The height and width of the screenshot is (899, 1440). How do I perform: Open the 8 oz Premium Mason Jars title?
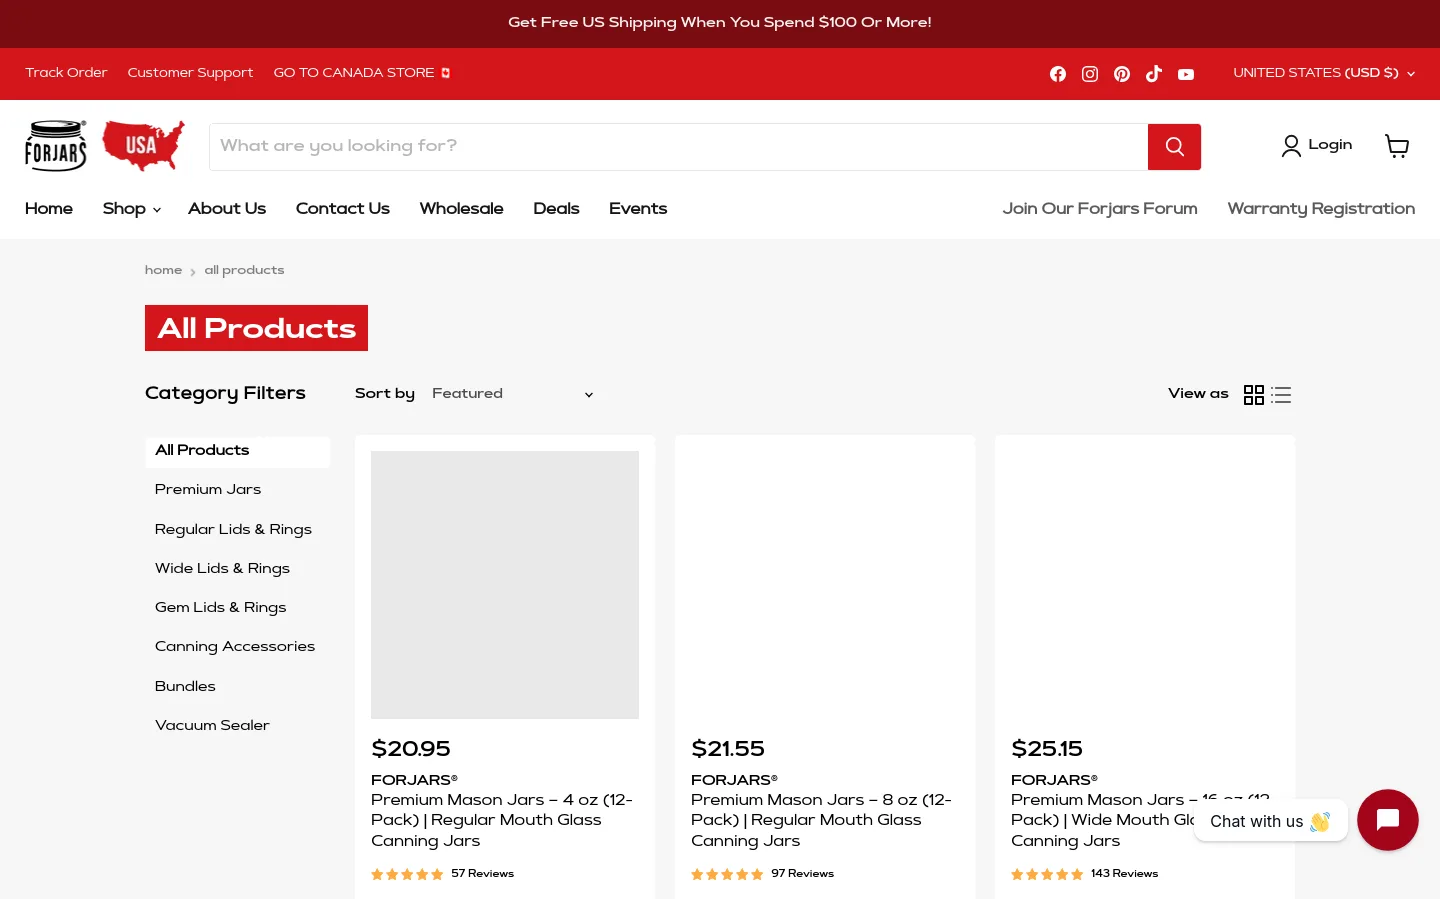(x=821, y=820)
